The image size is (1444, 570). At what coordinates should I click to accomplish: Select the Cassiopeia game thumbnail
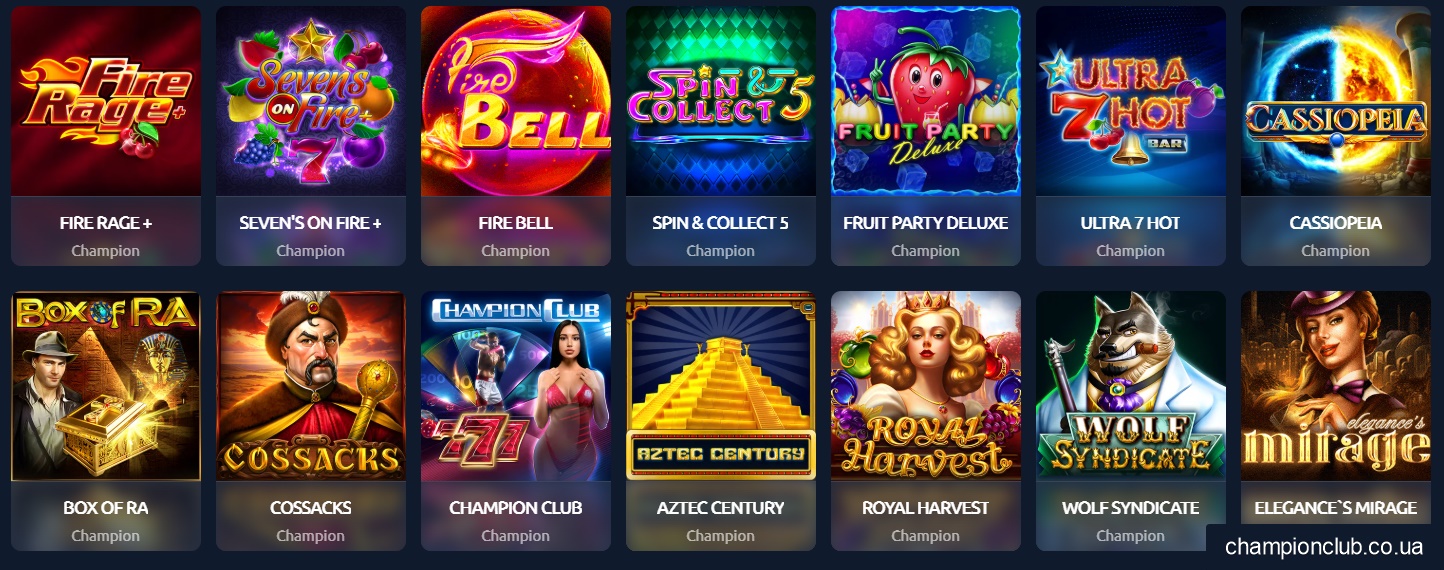(1336, 101)
